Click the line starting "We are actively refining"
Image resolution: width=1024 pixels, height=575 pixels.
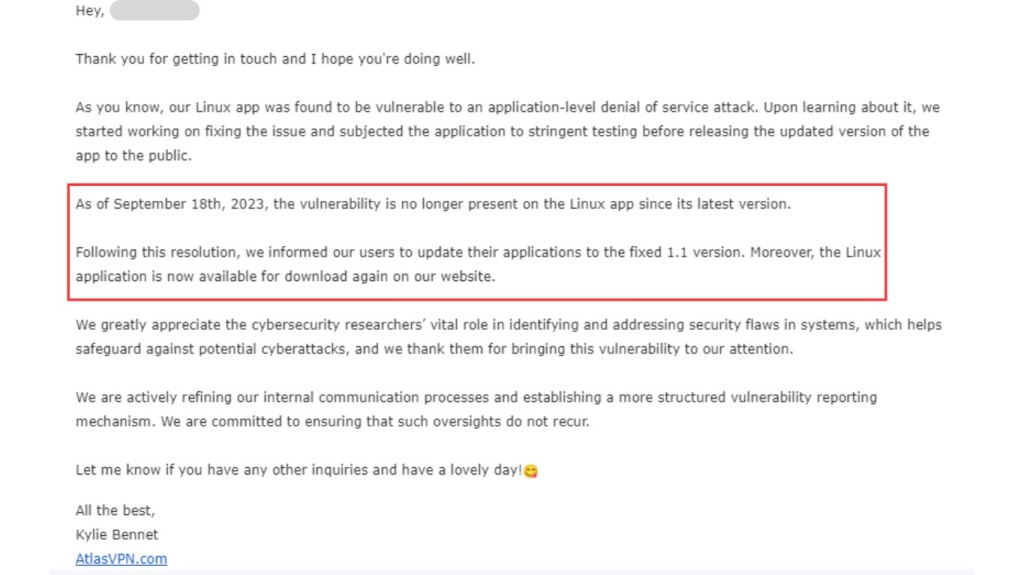coord(476,397)
